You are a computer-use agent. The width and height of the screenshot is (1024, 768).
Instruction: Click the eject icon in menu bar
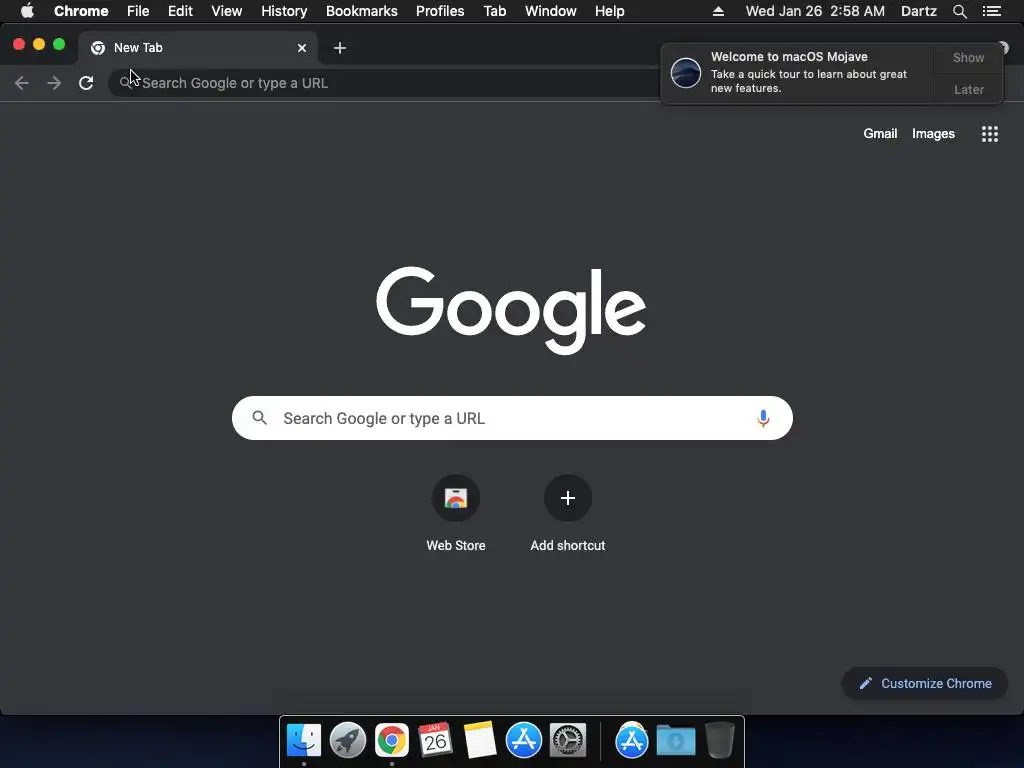point(718,11)
